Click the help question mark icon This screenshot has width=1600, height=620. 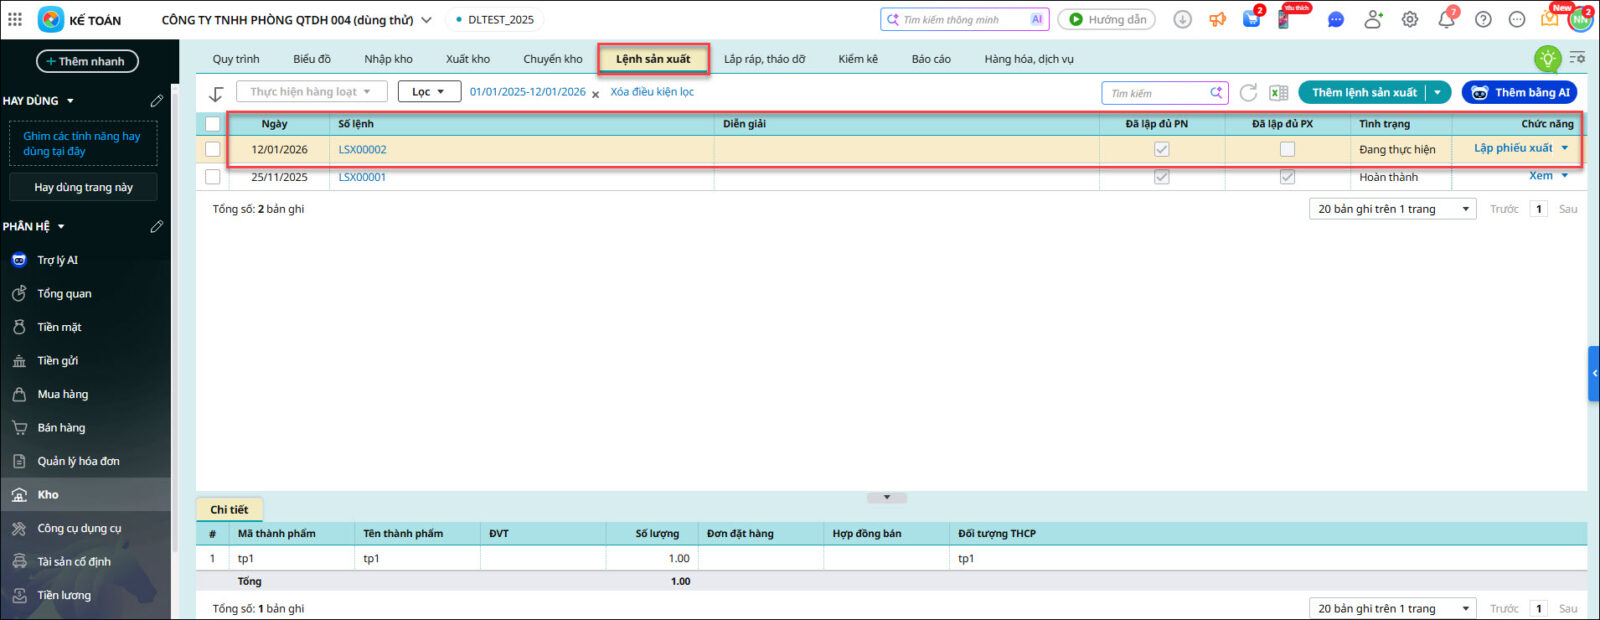(1483, 19)
